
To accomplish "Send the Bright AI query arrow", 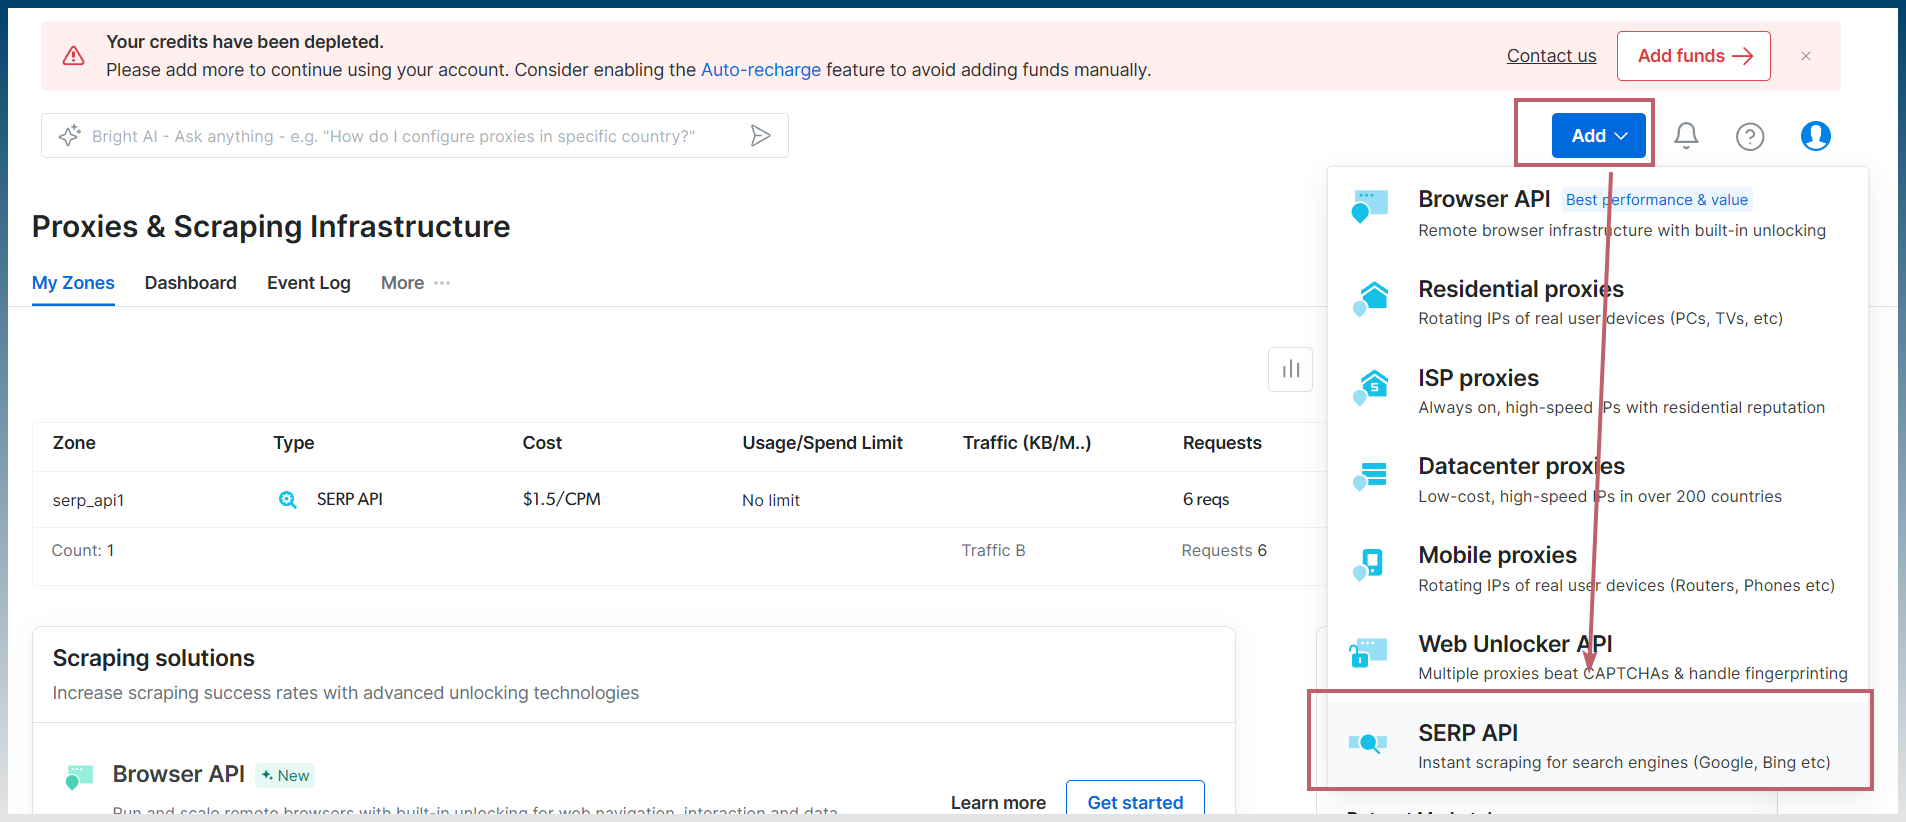I will [760, 136].
